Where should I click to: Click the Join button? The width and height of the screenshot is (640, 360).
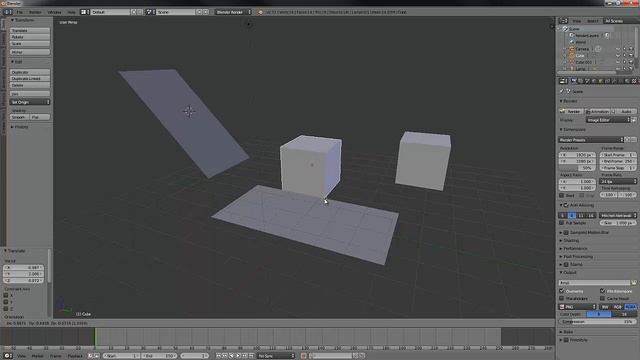pos(30,94)
